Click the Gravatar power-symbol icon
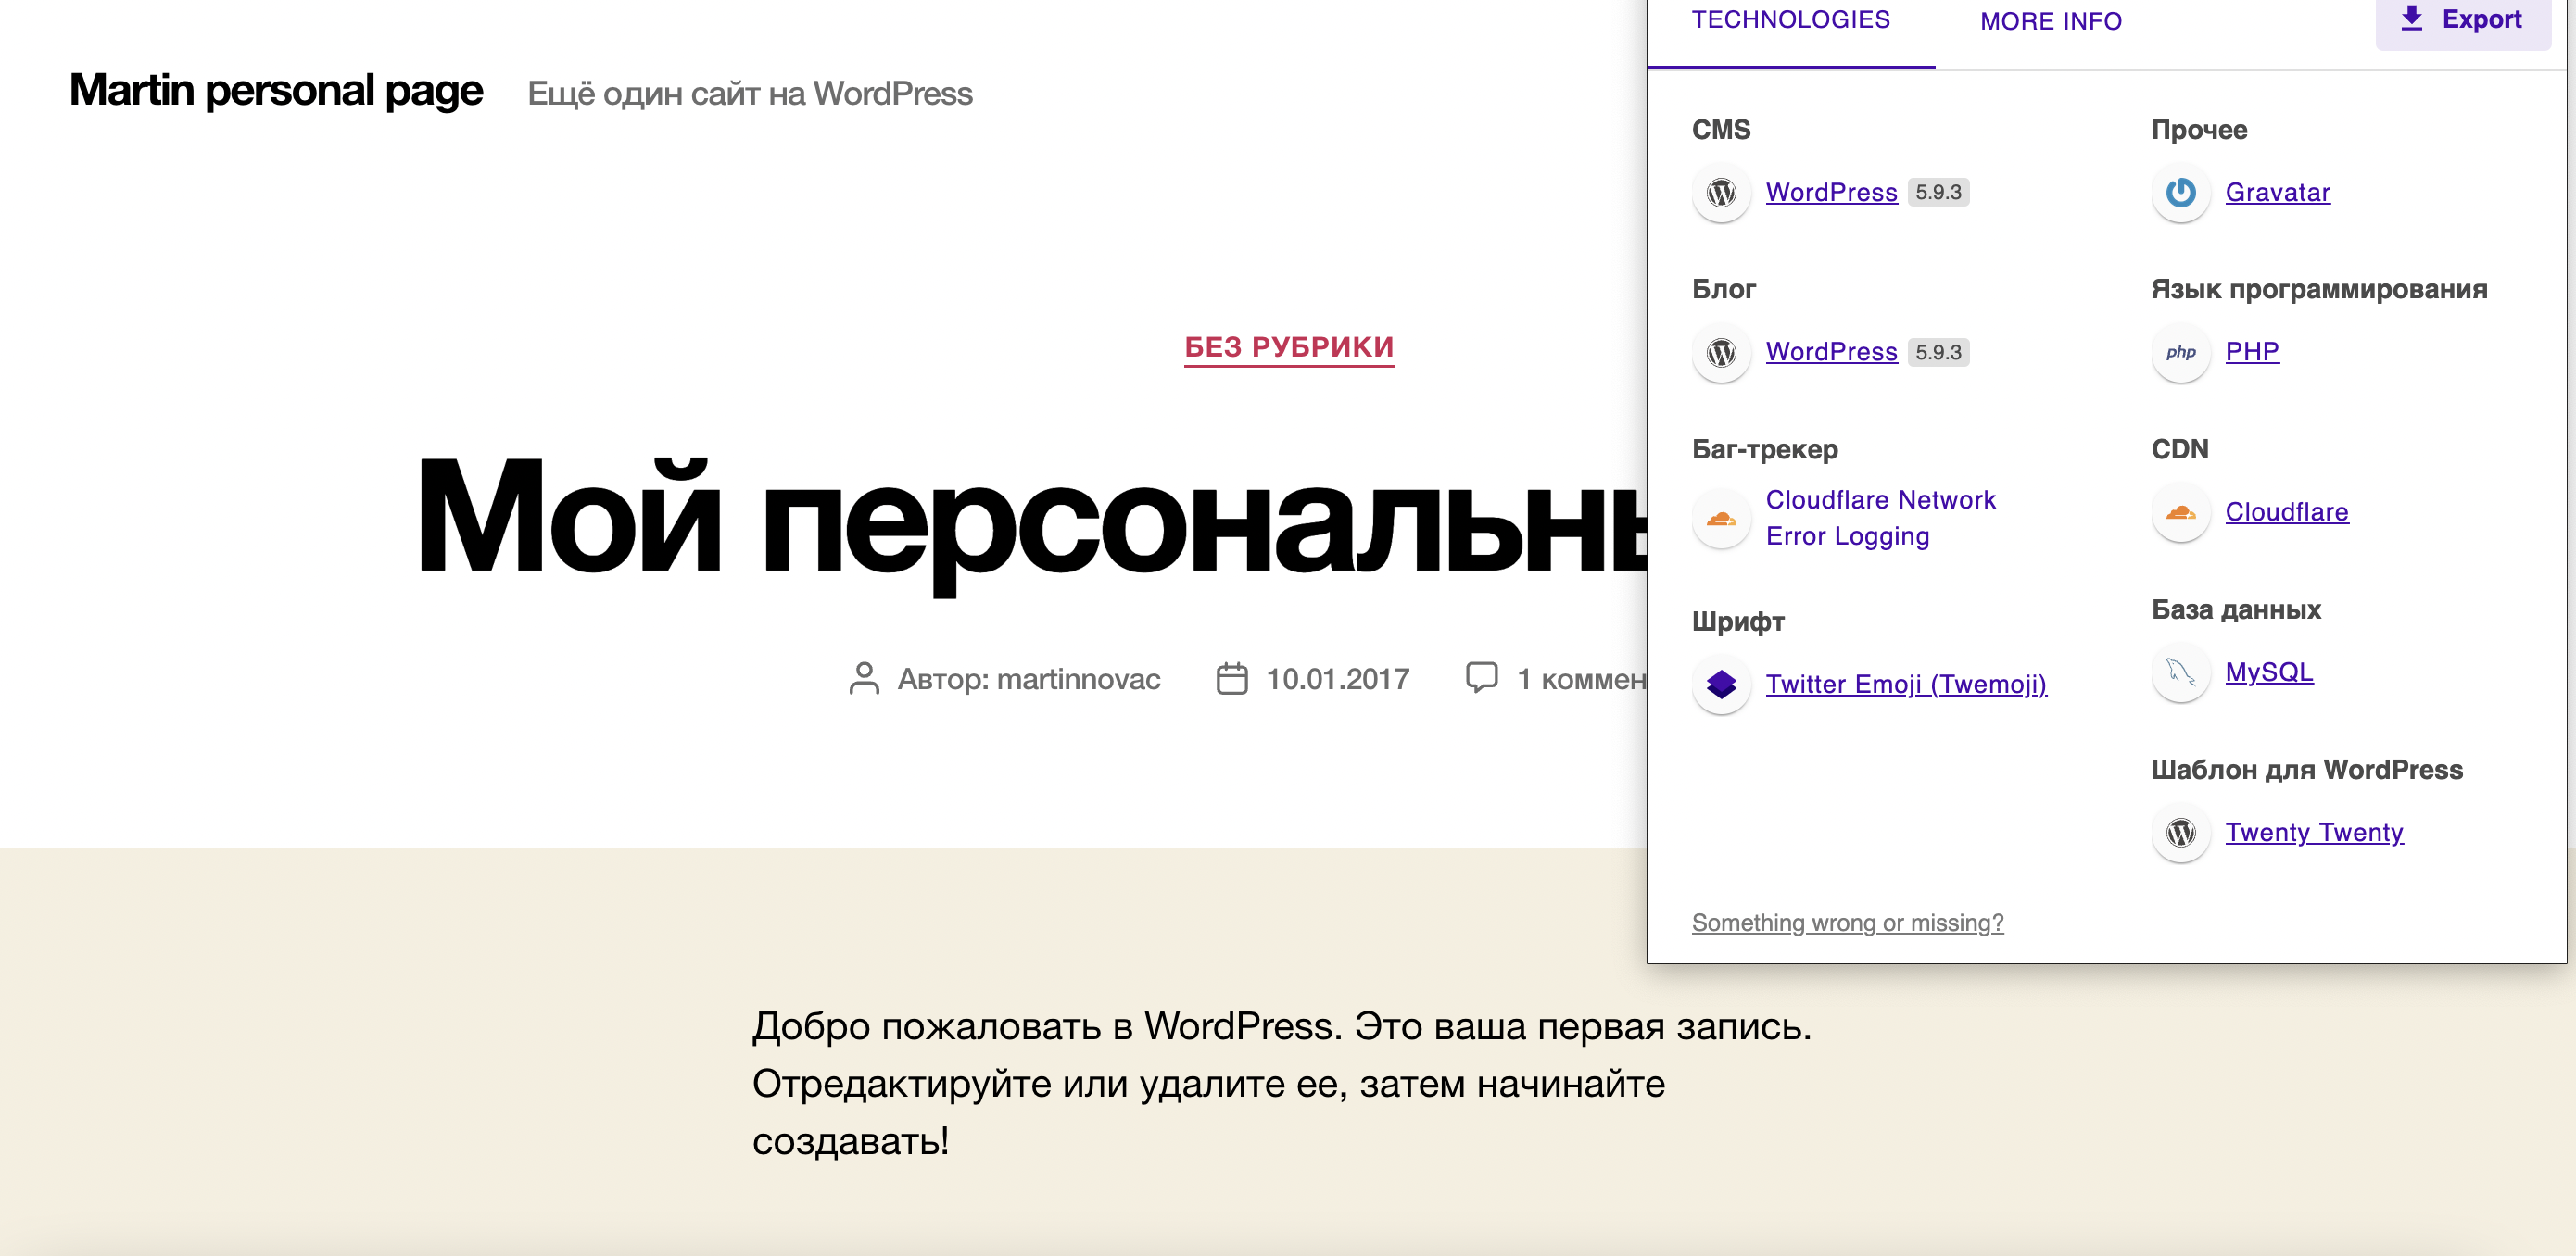 (x=2180, y=192)
